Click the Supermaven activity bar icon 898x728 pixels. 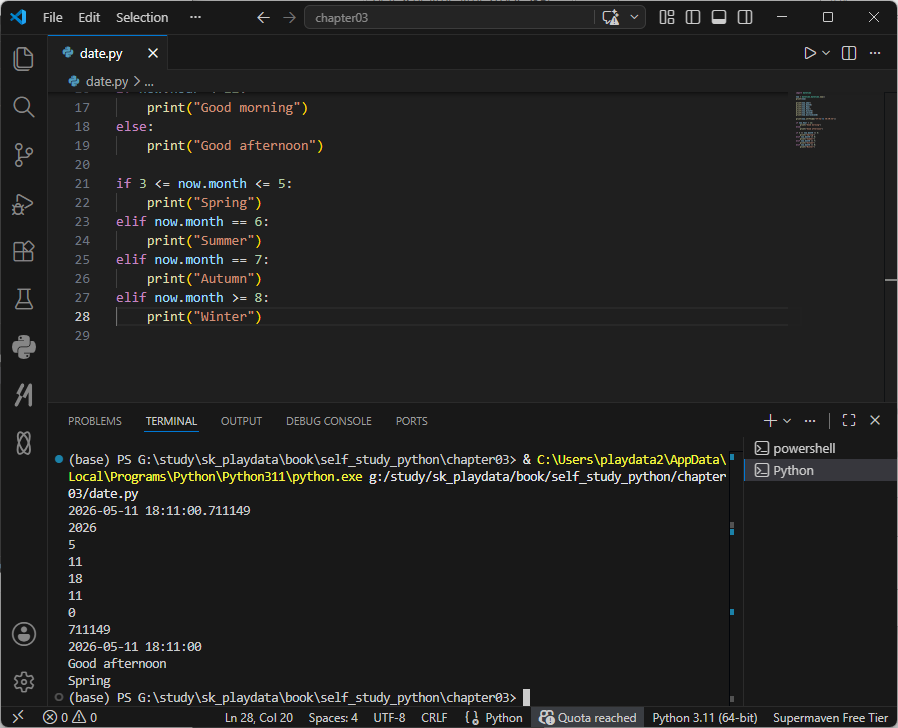(x=23, y=395)
